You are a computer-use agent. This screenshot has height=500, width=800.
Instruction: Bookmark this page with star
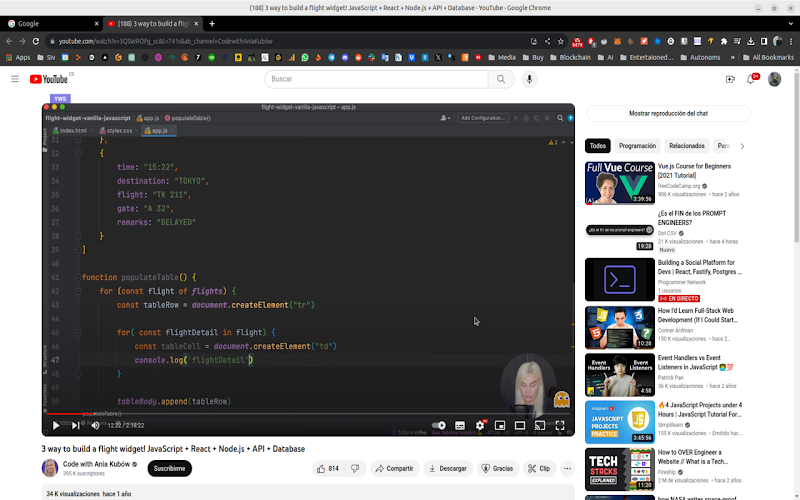pos(561,41)
